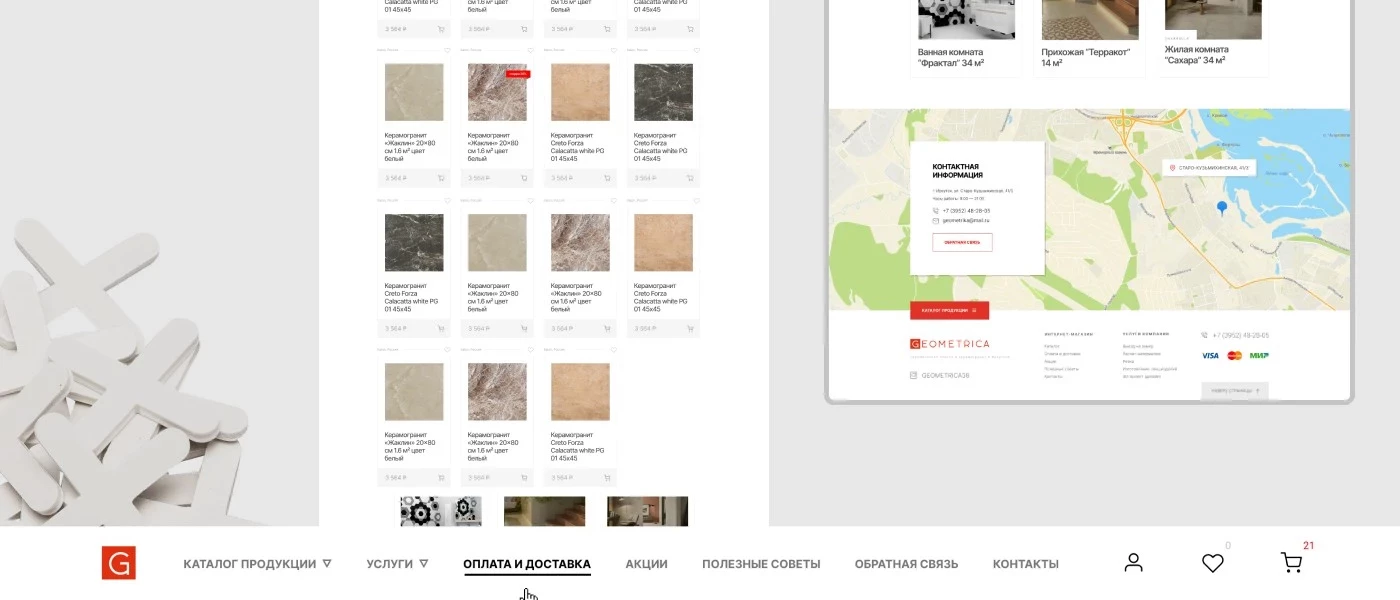Favorite the tile with the red discount badge
This screenshot has width=1400, height=600.
[530, 50]
